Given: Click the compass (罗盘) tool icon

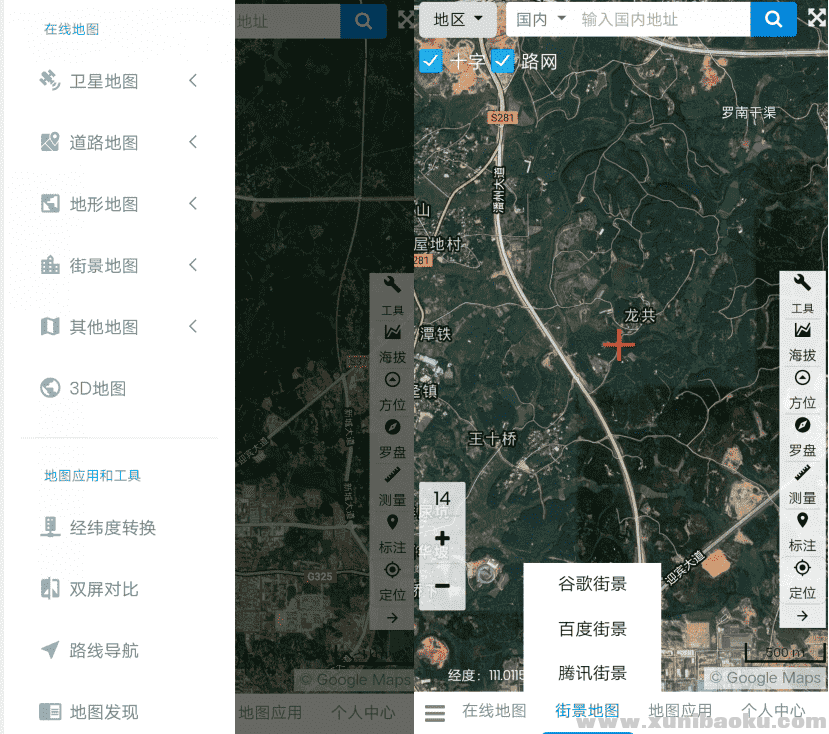Looking at the screenshot, I should click(802, 426).
